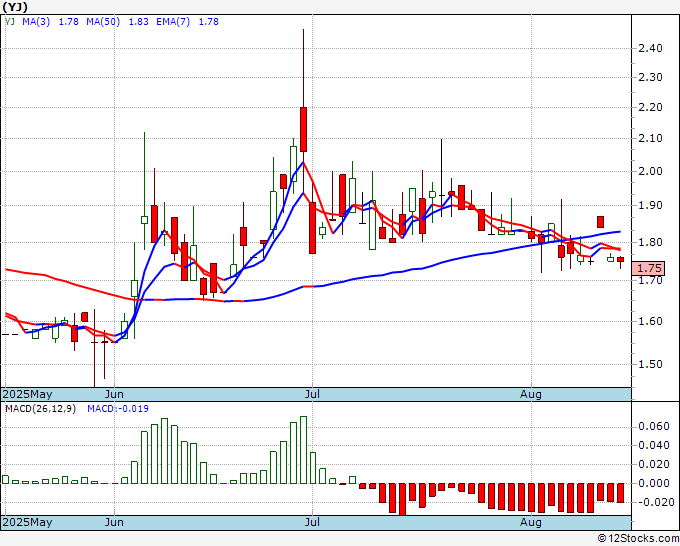Screen dimensions: 680x546
Task: Click the MA(50) value 1.83
Action: click(138, 22)
